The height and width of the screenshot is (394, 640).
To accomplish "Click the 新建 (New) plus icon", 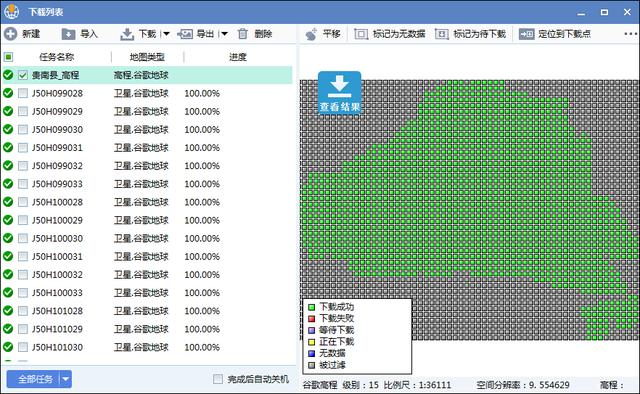I will 11,34.
